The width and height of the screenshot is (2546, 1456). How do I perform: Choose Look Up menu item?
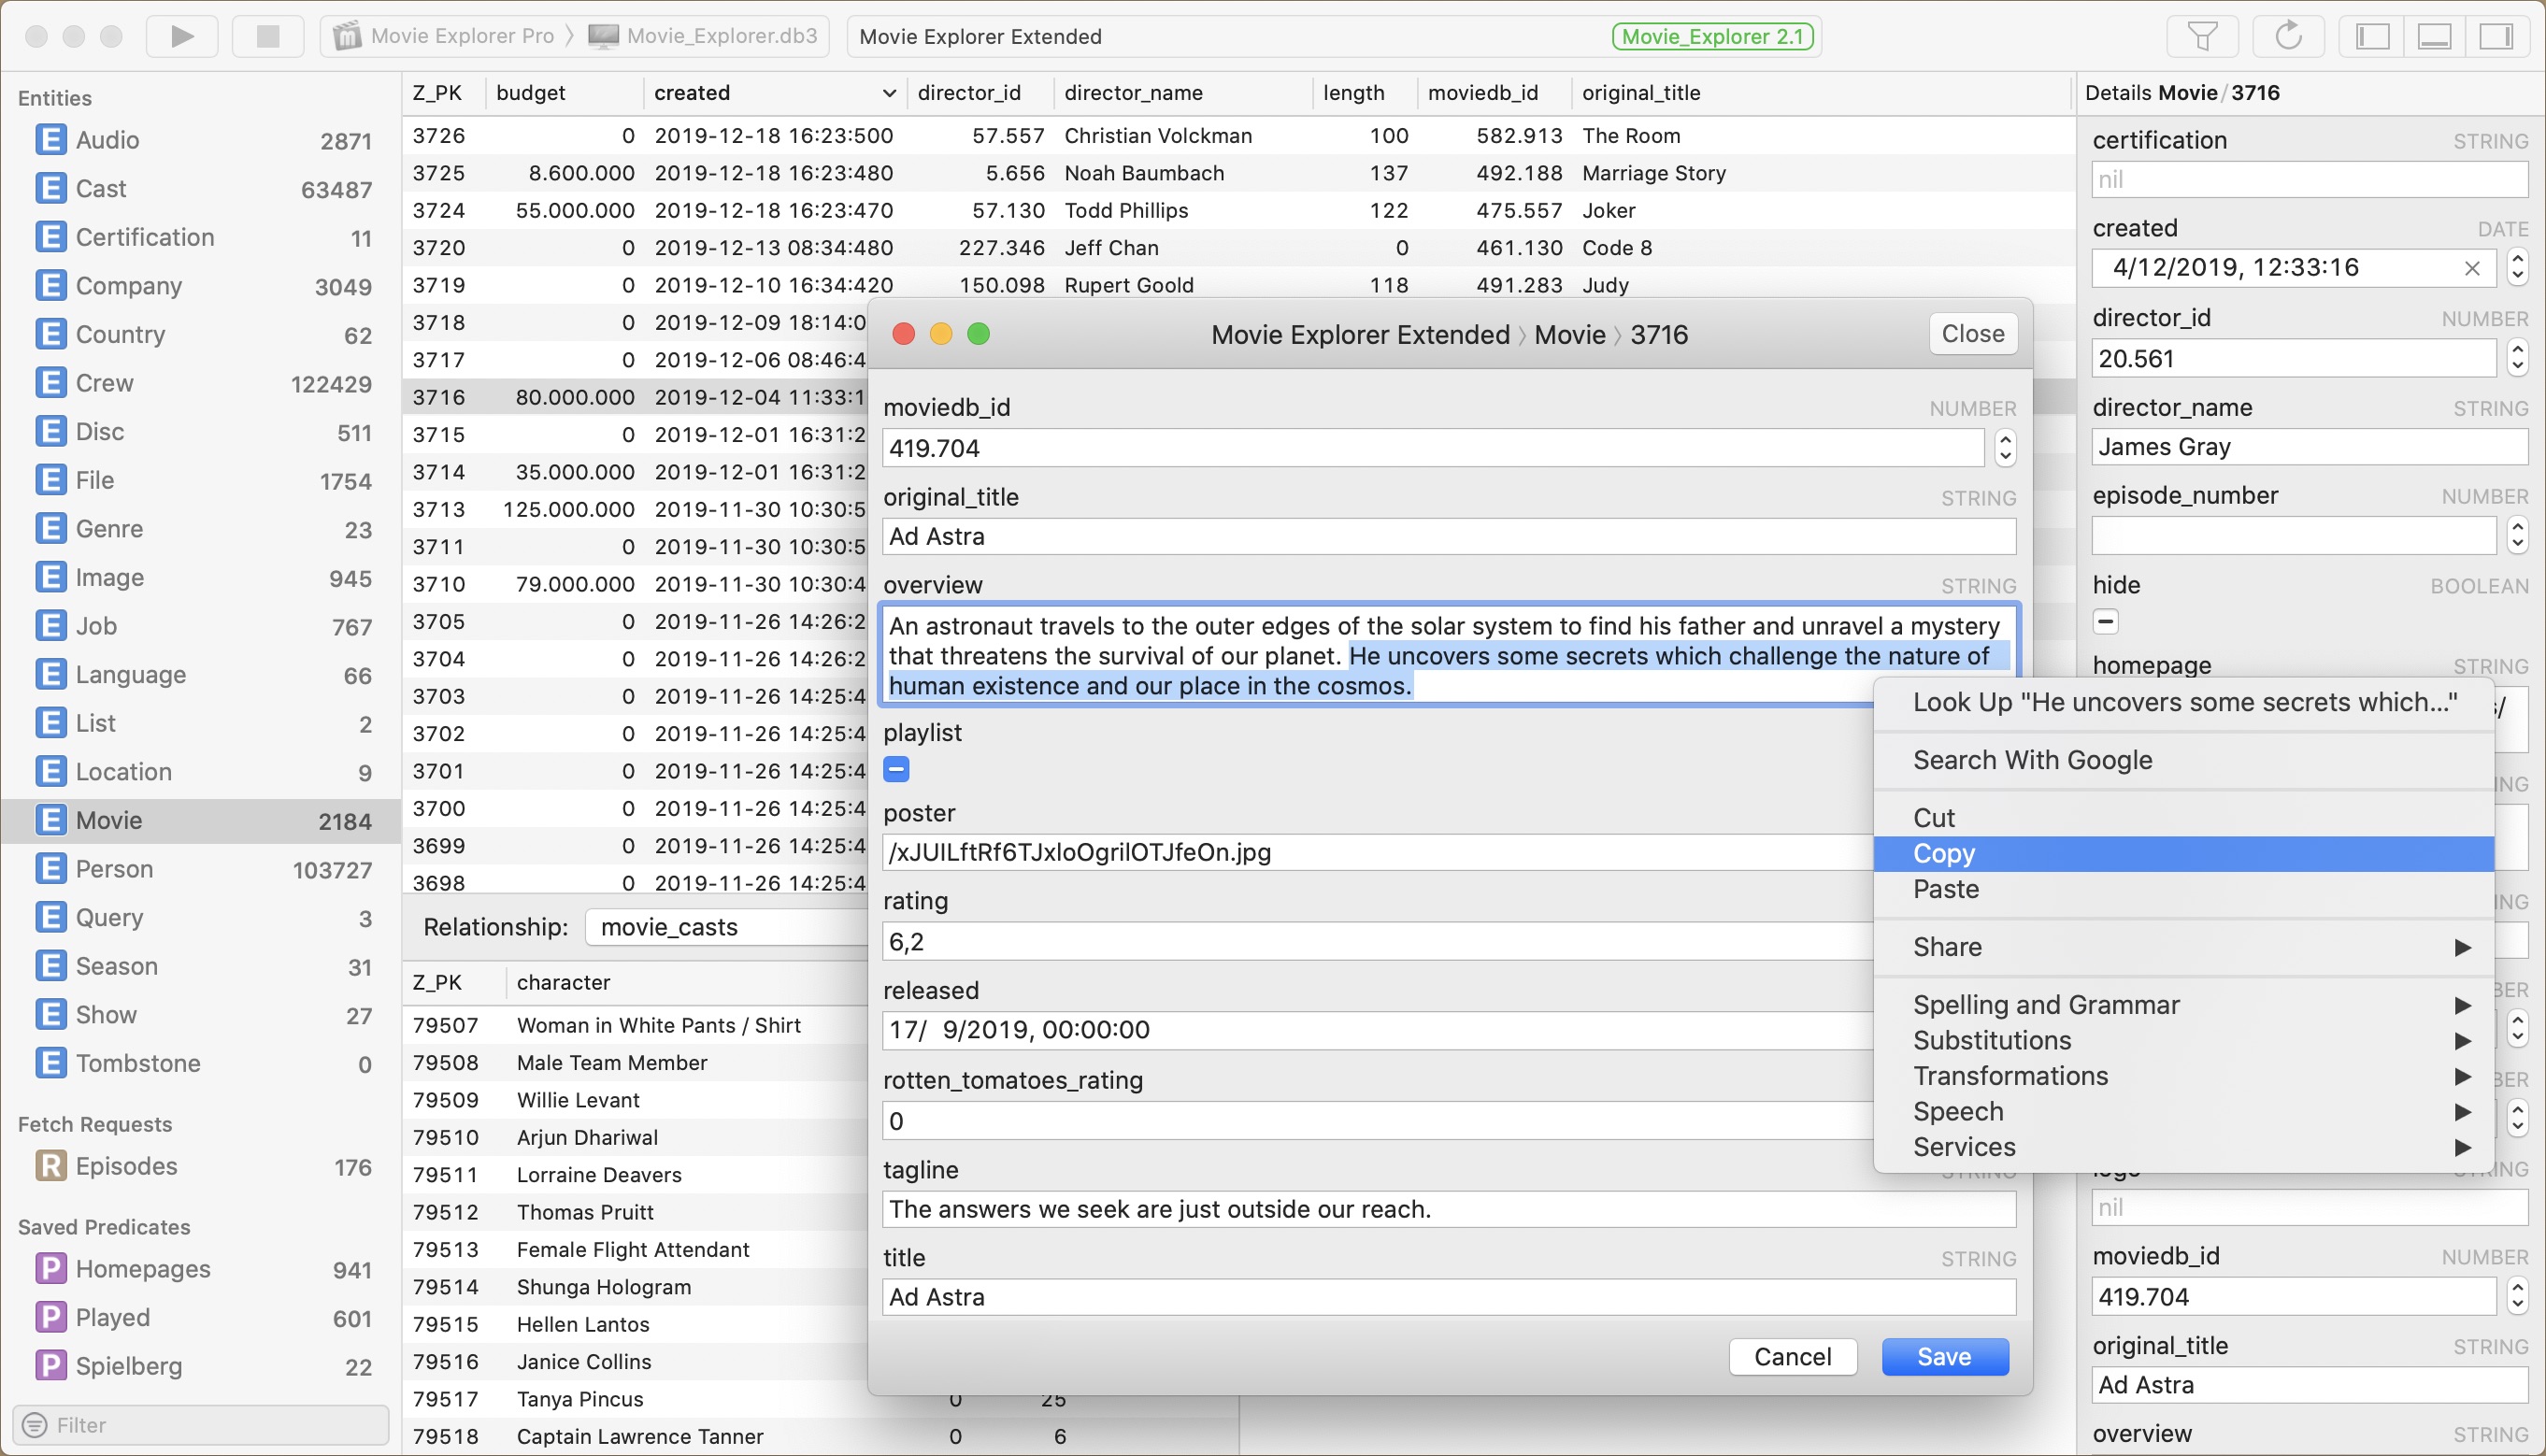click(2183, 702)
